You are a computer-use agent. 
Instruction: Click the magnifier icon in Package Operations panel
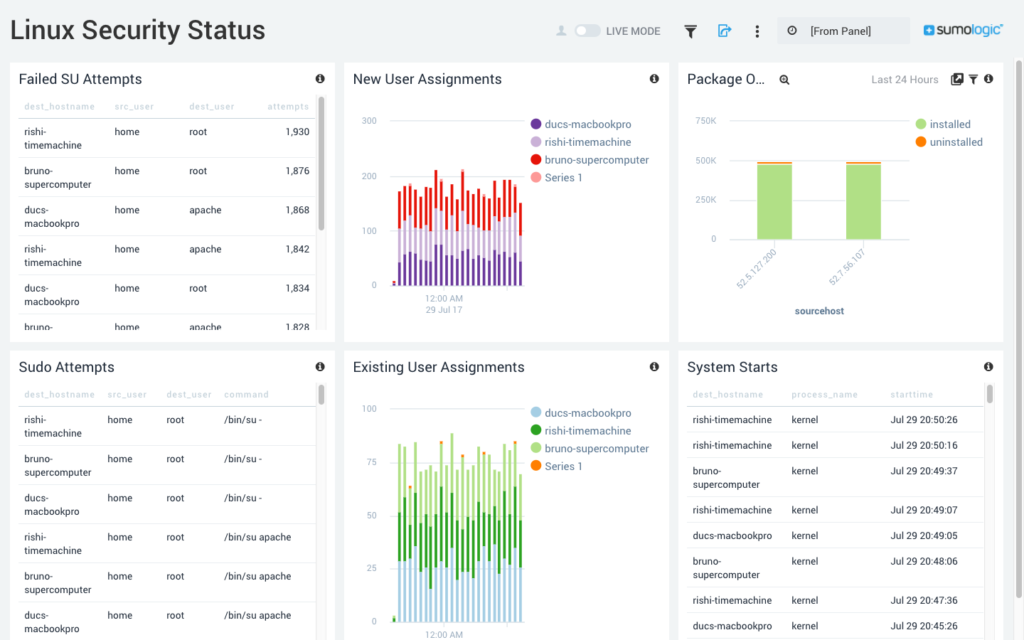pyautogui.click(x=784, y=80)
